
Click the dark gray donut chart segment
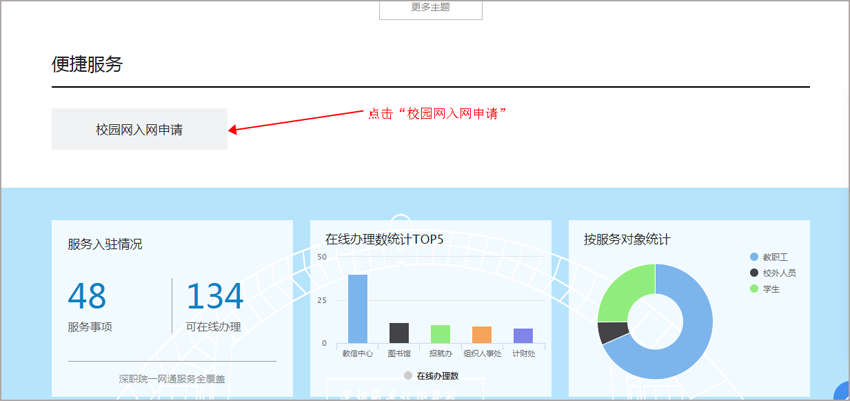611,333
